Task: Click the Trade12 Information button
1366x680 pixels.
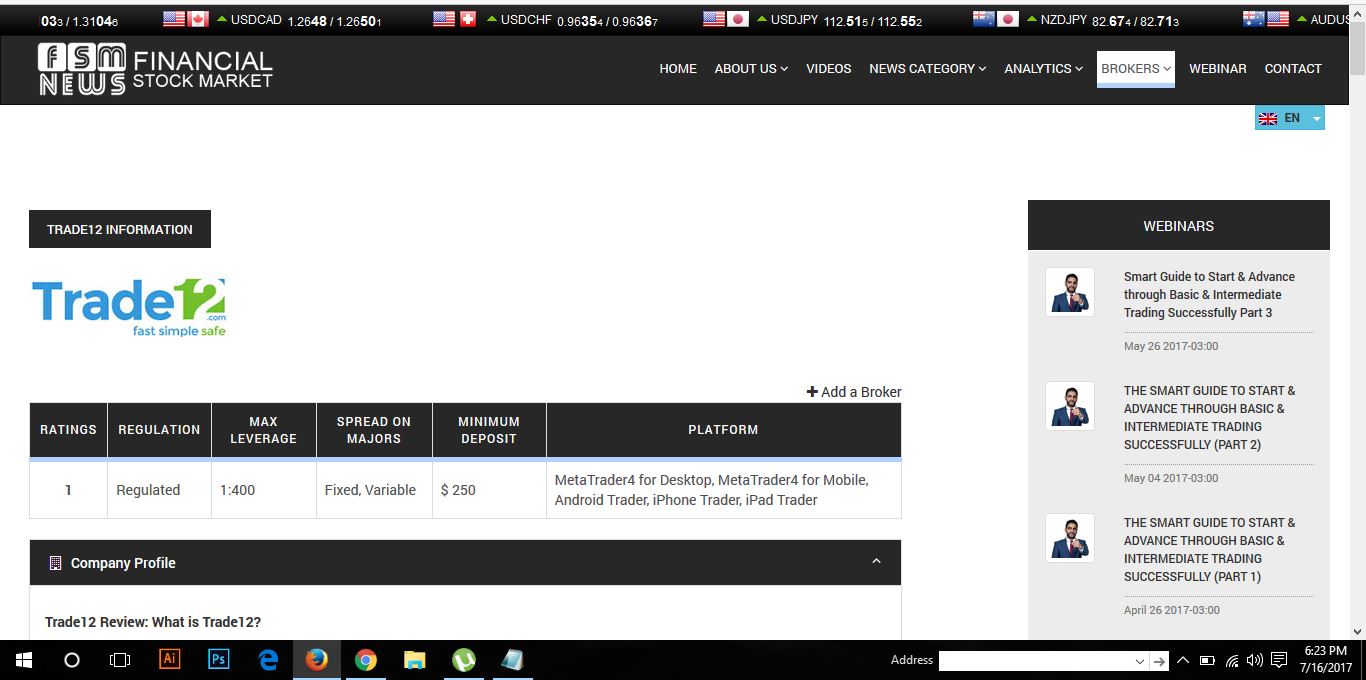Action: (x=120, y=229)
